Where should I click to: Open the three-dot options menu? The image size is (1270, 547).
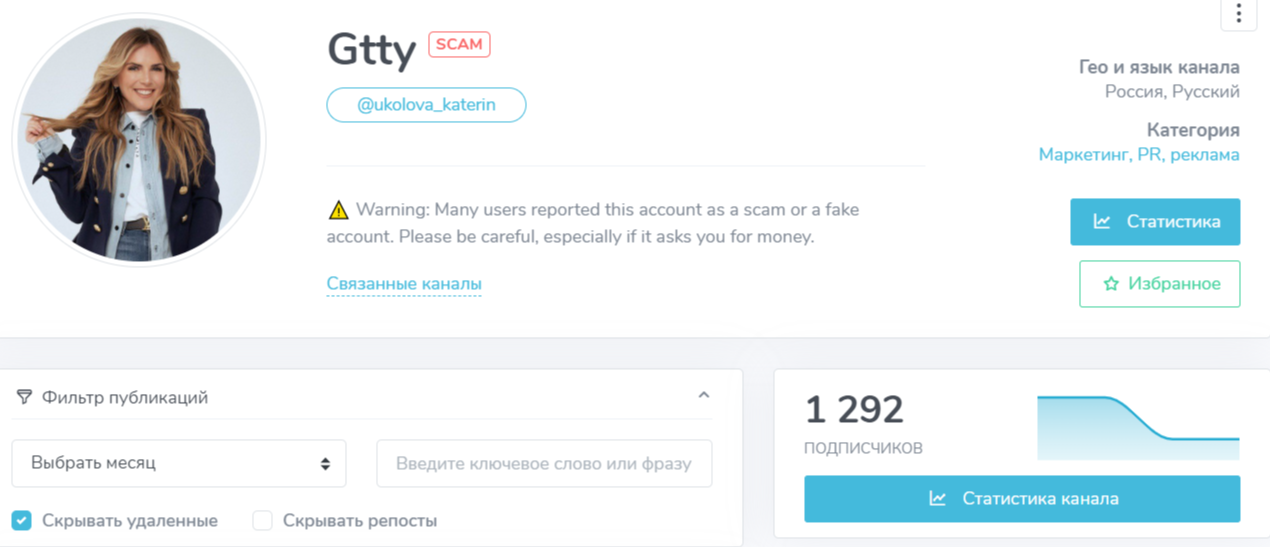tap(1238, 14)
